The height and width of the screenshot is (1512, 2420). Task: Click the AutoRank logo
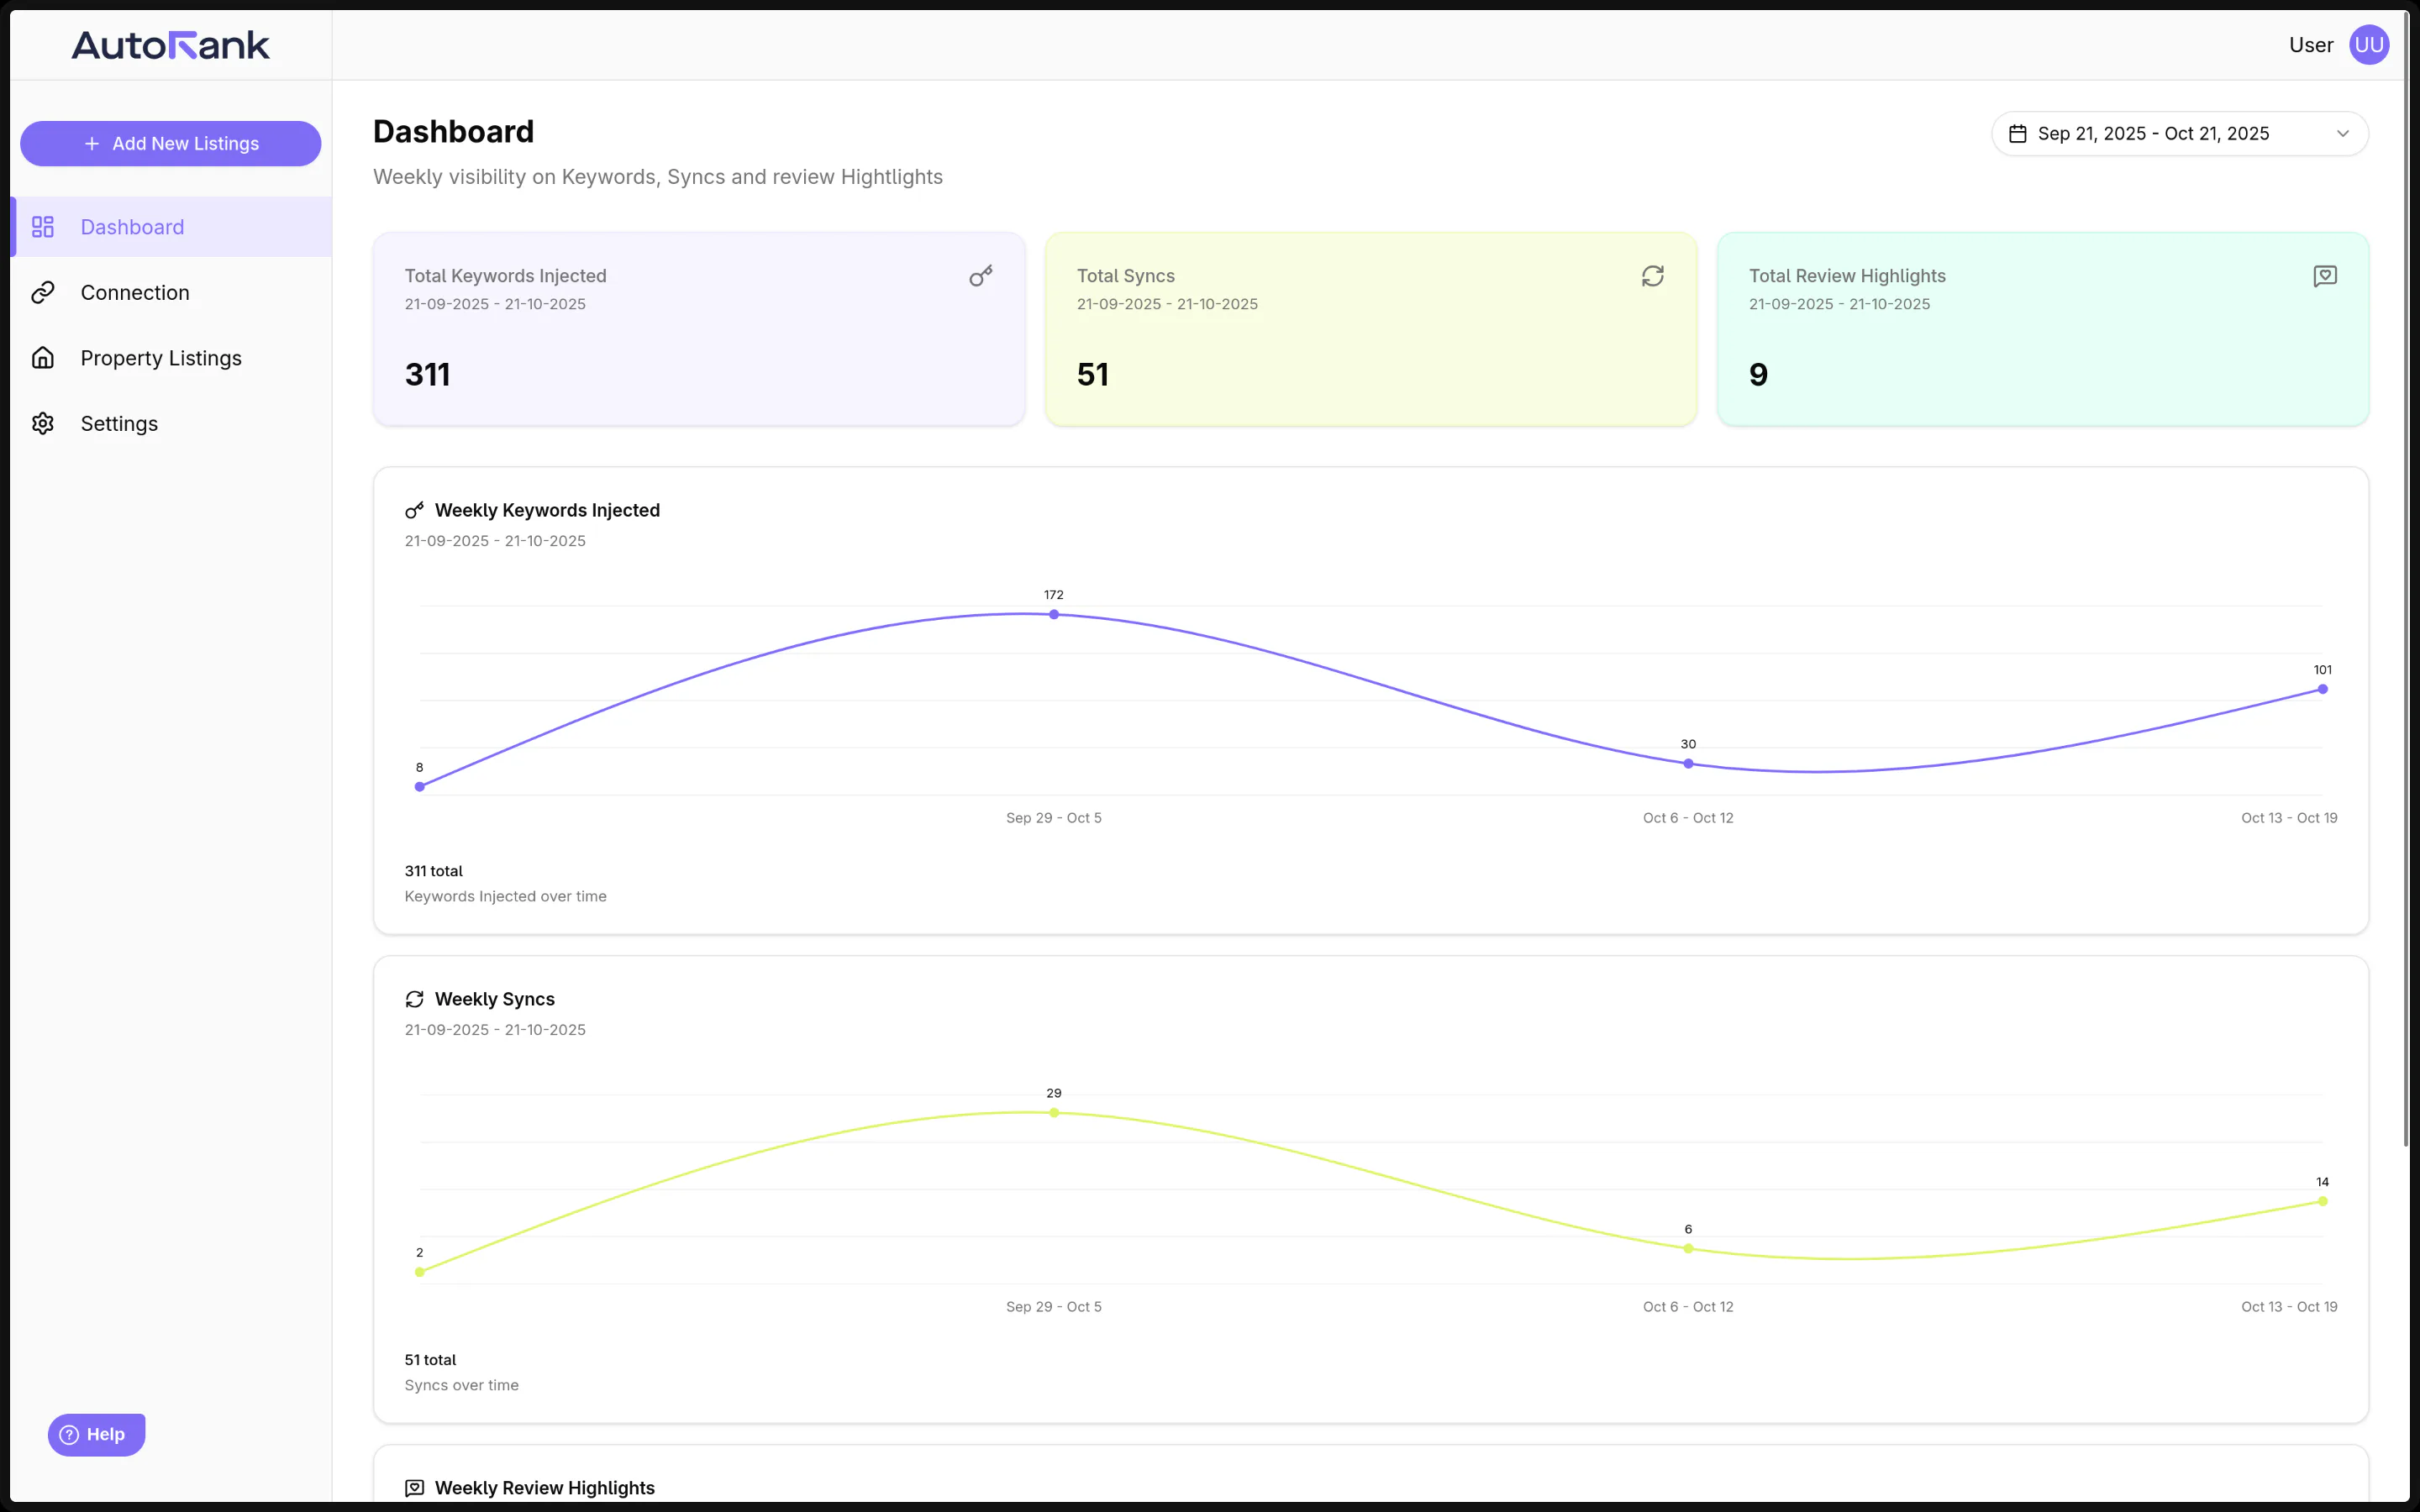pos(171,45)
